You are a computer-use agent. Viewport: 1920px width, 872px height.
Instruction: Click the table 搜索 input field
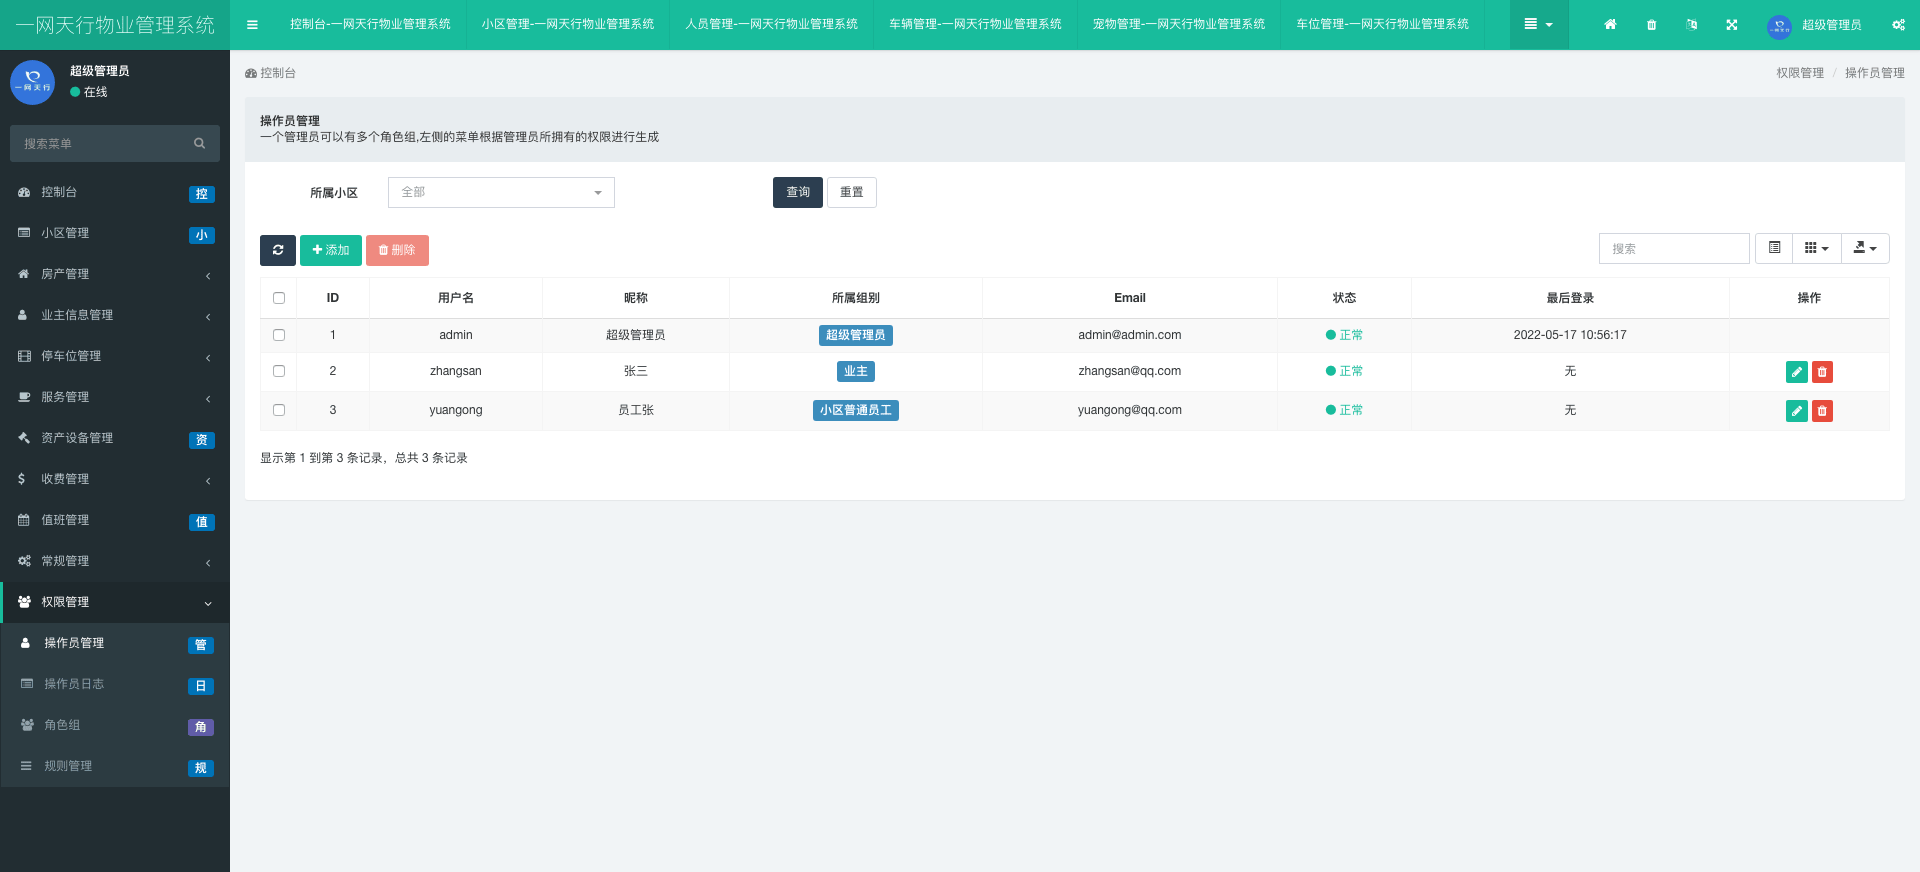pyautogui.click(x=1674, y=248)
